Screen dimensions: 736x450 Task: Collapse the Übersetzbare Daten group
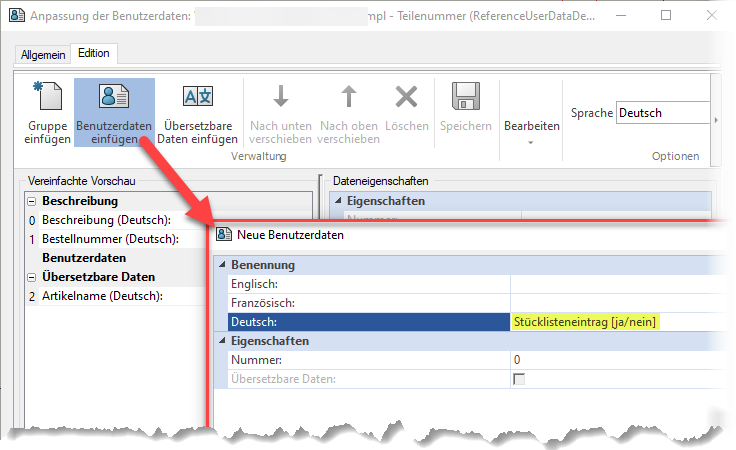[x=32, y=277]
